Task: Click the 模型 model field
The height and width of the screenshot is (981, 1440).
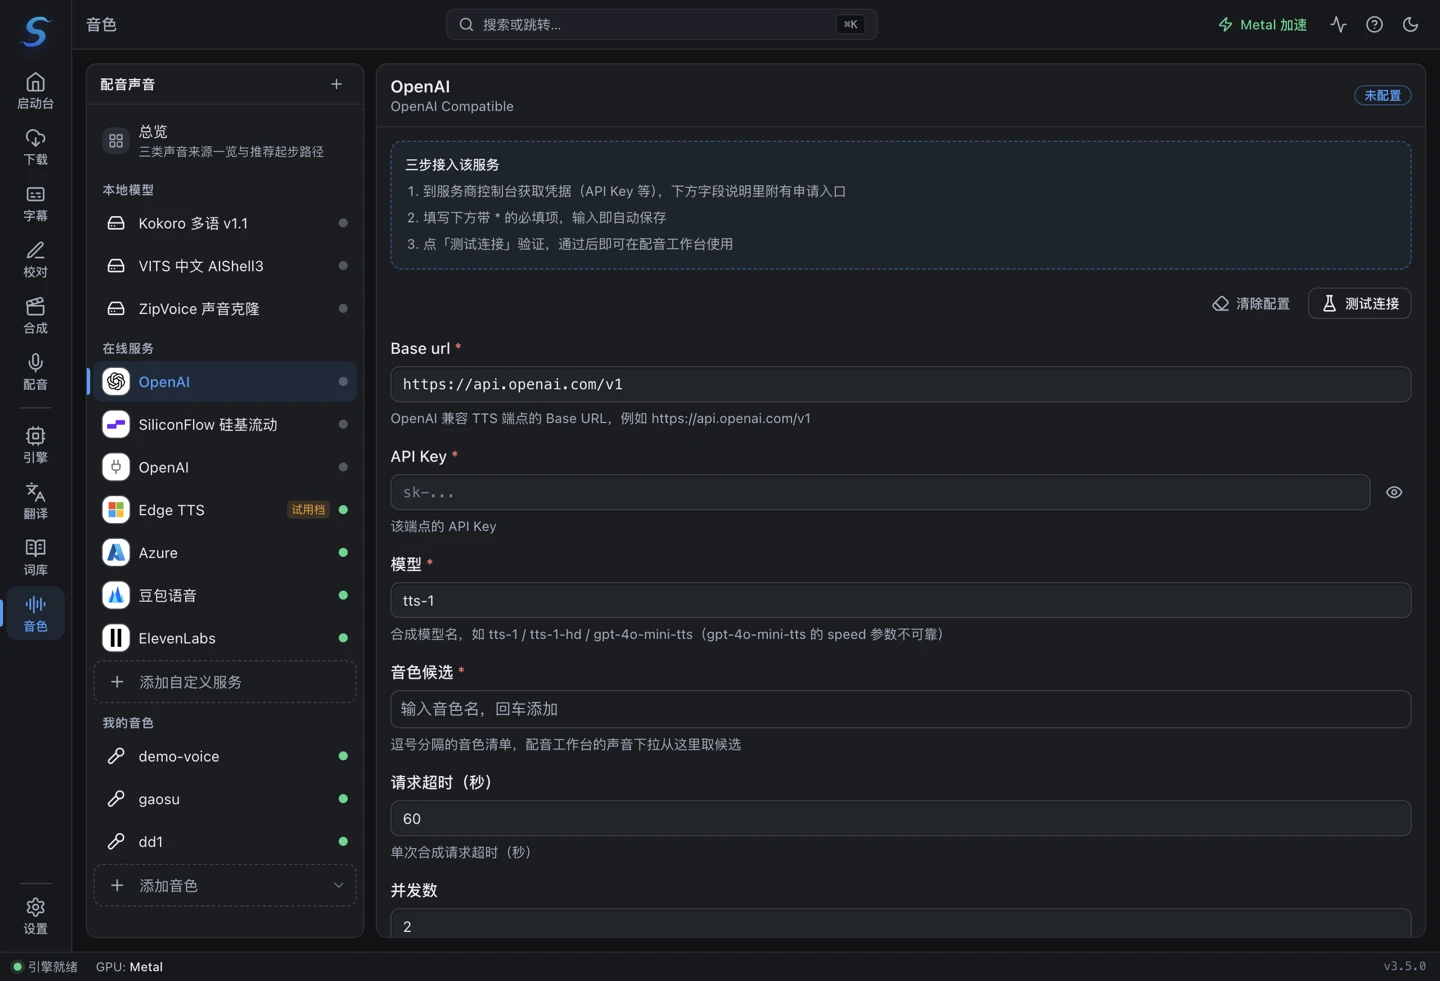Action: [901, 600]
